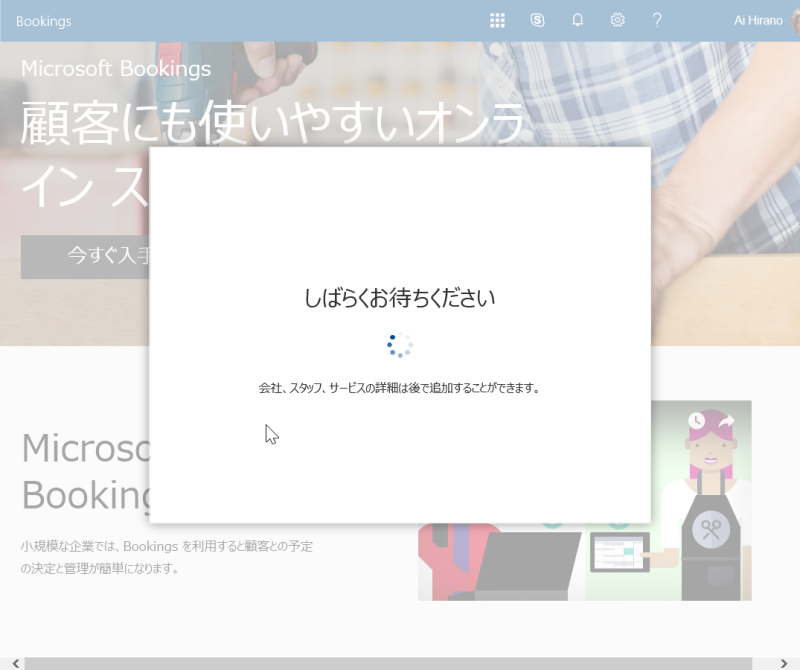This screenshot has width=800, height=670.
Task: Click the Microsoft Bookings hero title
Action: pos(116,68)
